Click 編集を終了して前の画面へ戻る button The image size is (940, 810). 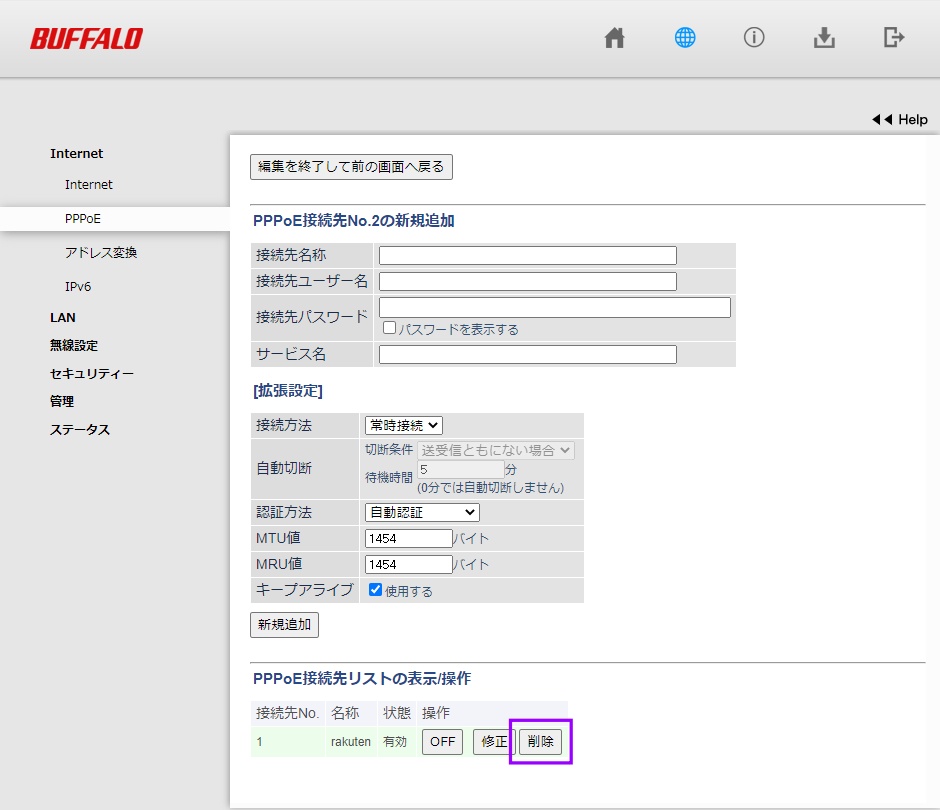pyautogui.click(x=351, y=167)
